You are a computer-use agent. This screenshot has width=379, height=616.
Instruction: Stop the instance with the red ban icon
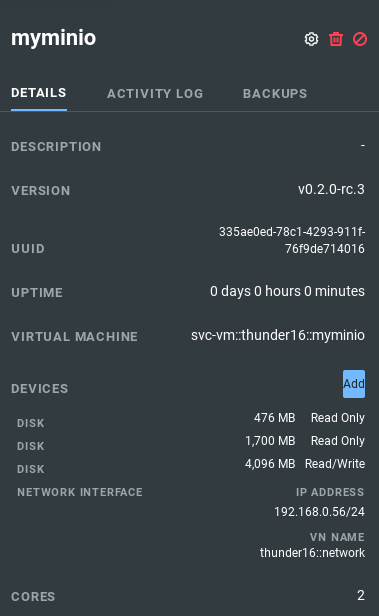pos(360,39)
